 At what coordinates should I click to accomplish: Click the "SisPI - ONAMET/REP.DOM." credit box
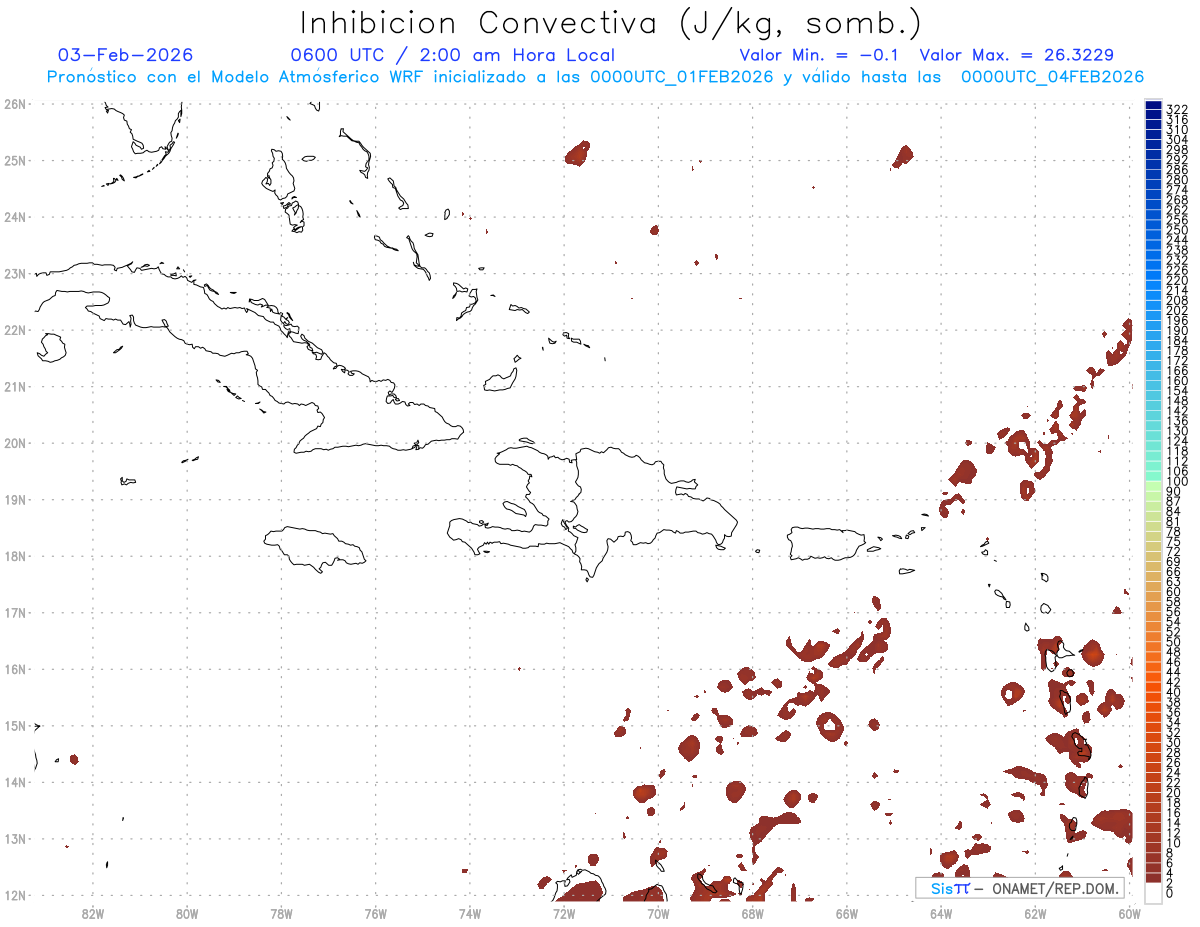click(1020, 888)
